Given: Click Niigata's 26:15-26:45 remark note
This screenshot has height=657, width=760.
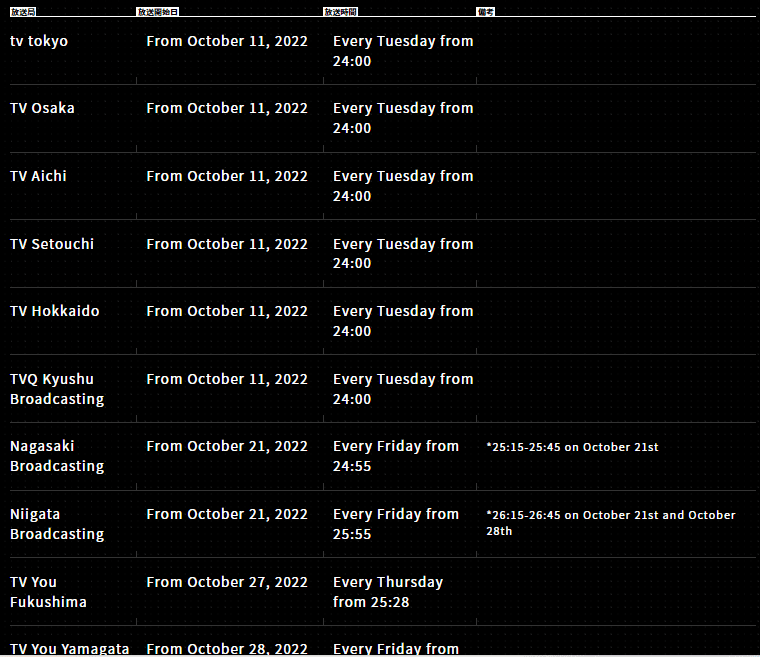Looking at the screenshot, I should tap(611, 523).
